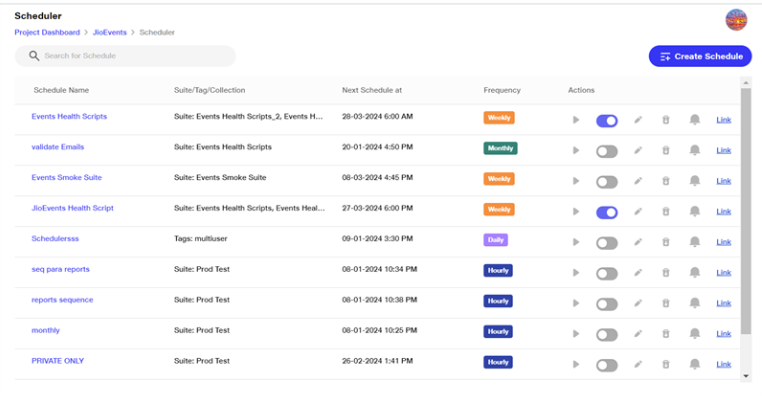The width and height of the screenshot is (762, 396).
Task: Open Link for Schedulersss row
Action: (724, 242)
